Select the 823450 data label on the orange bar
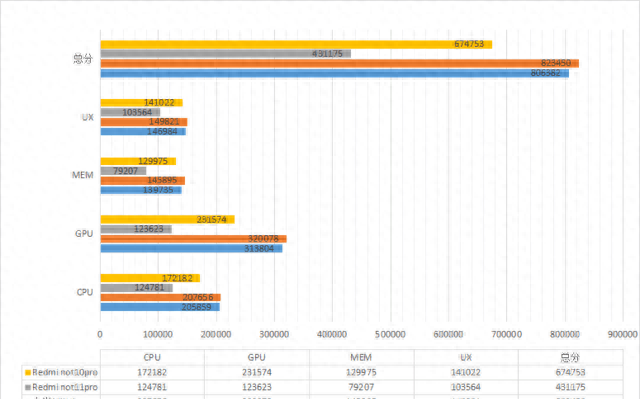 [556, 63]
